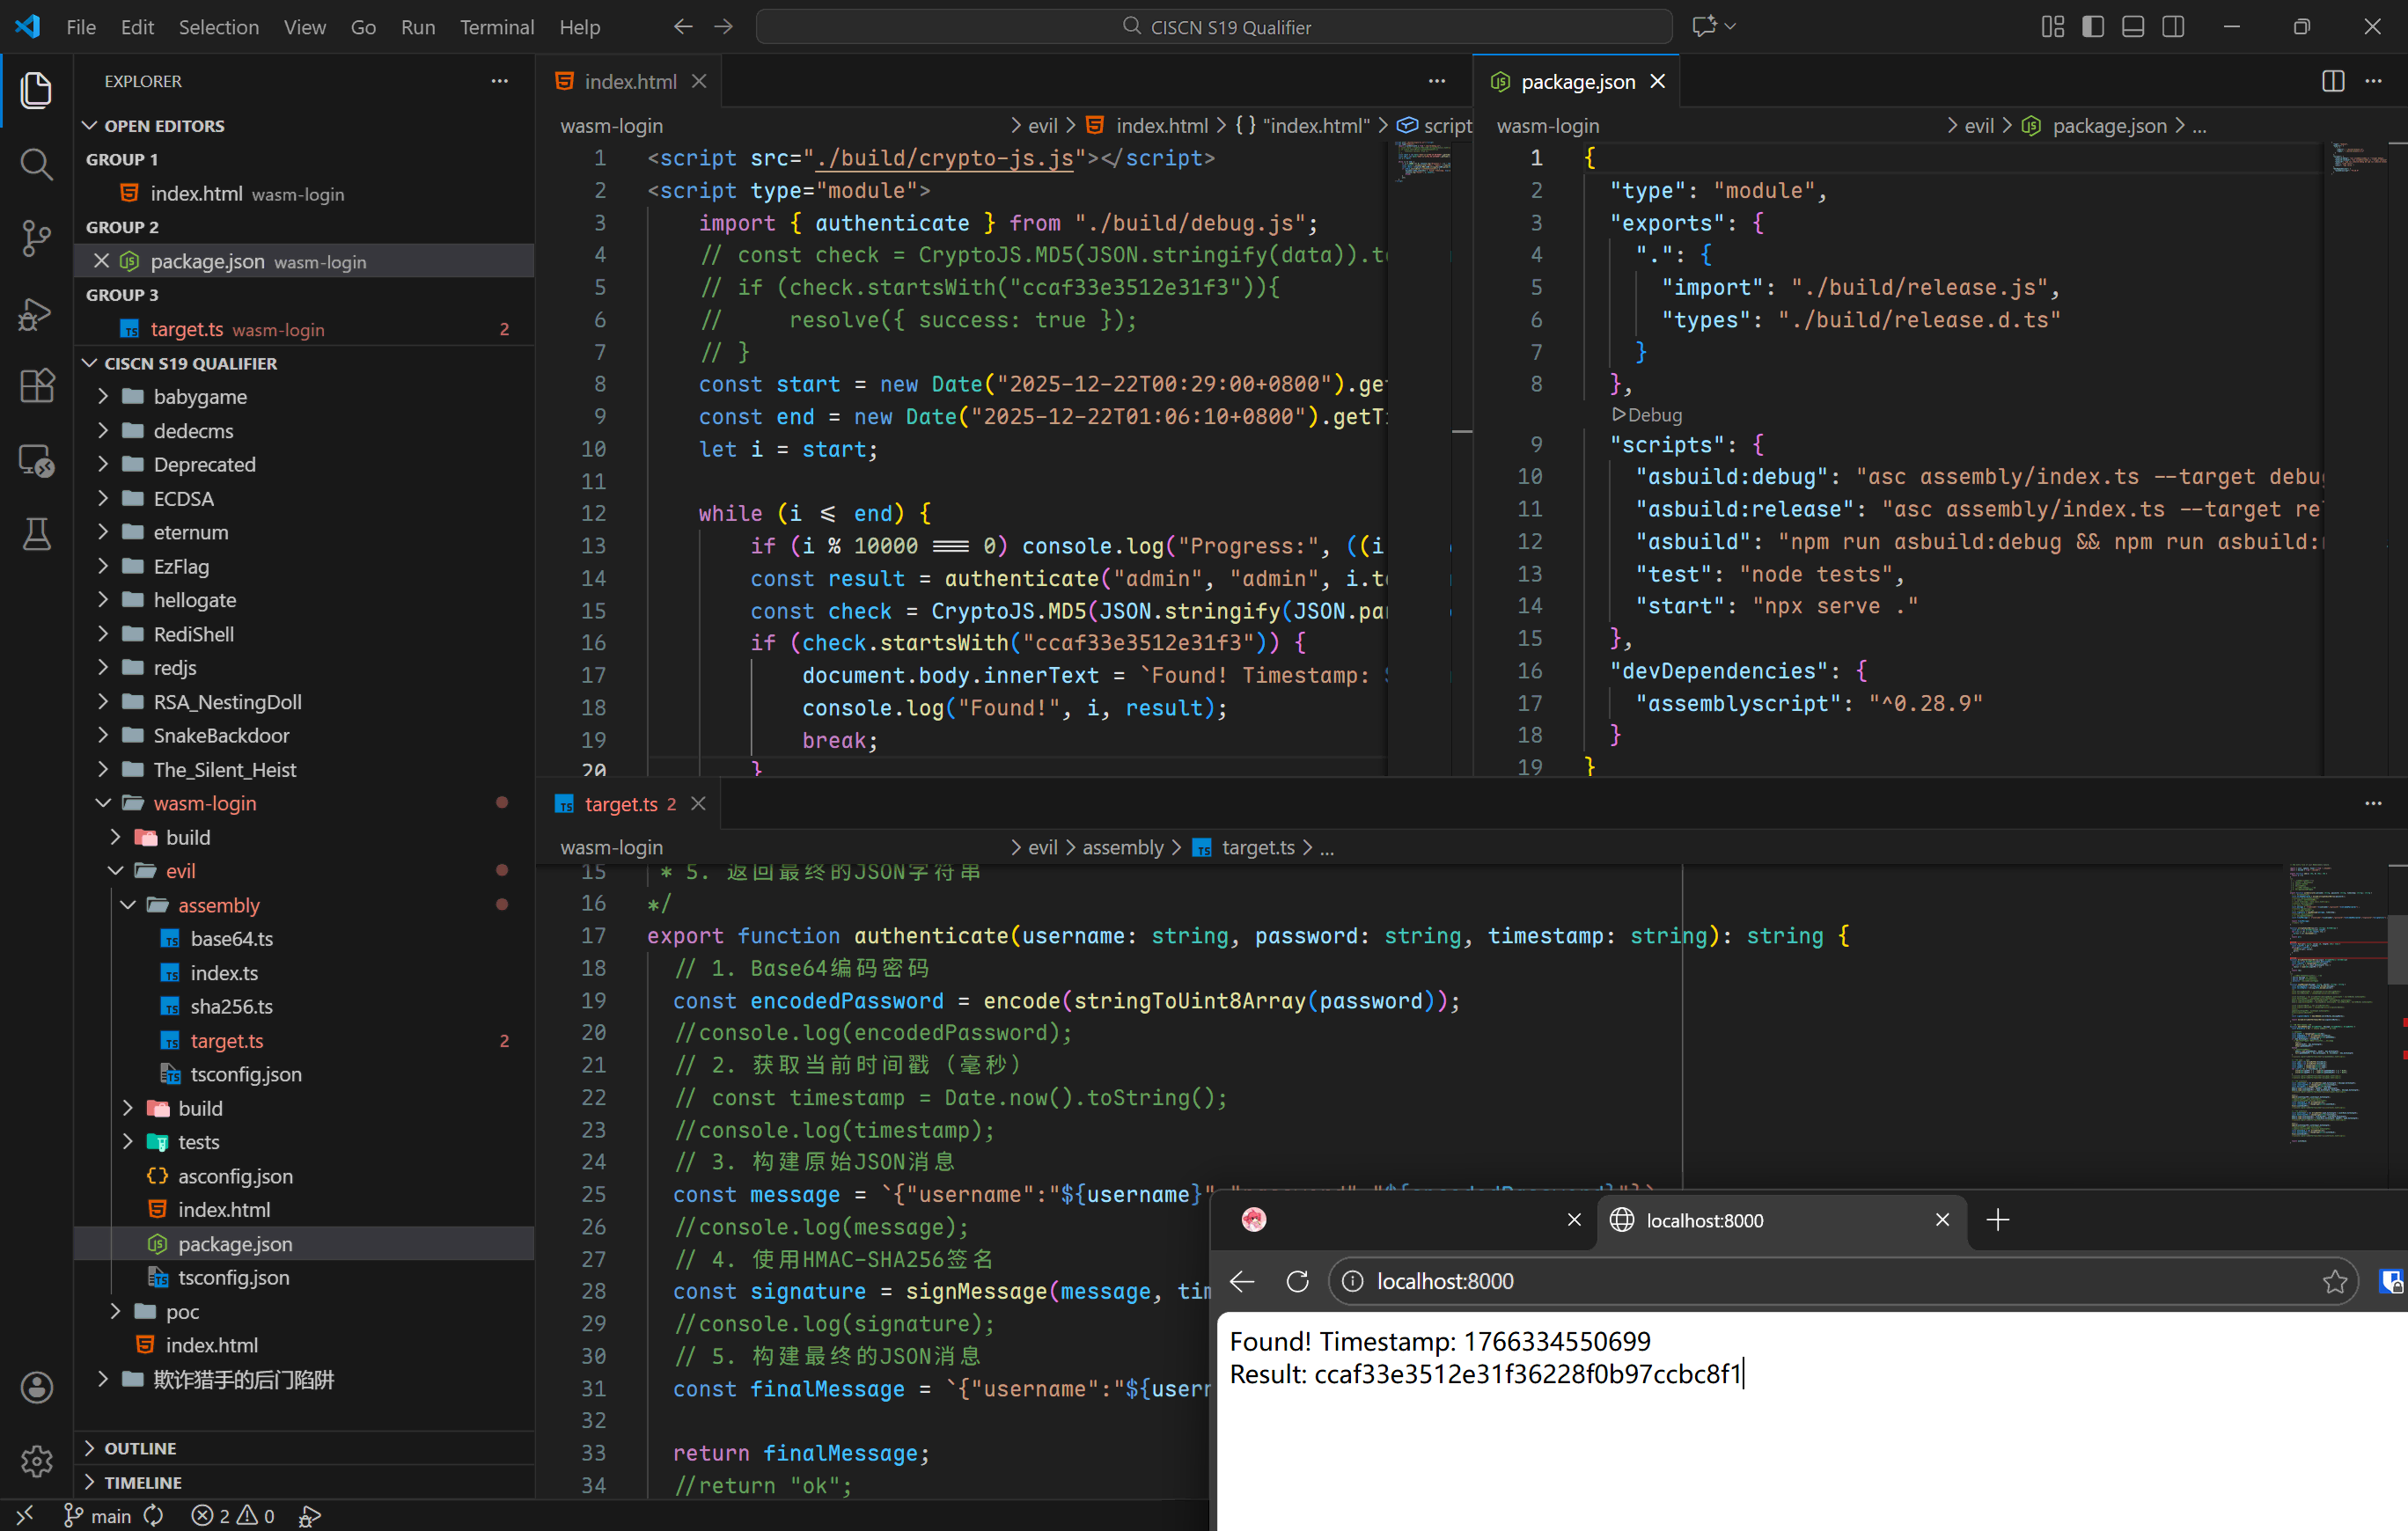Expand the babygame folder

[200, 397]
